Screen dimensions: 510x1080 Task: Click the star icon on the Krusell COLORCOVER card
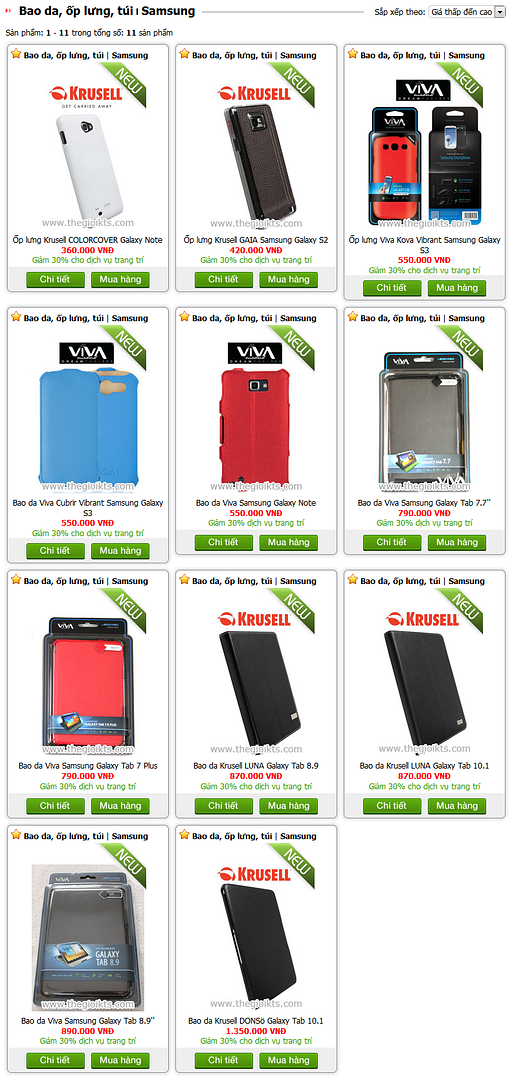(x=16, y=54)
